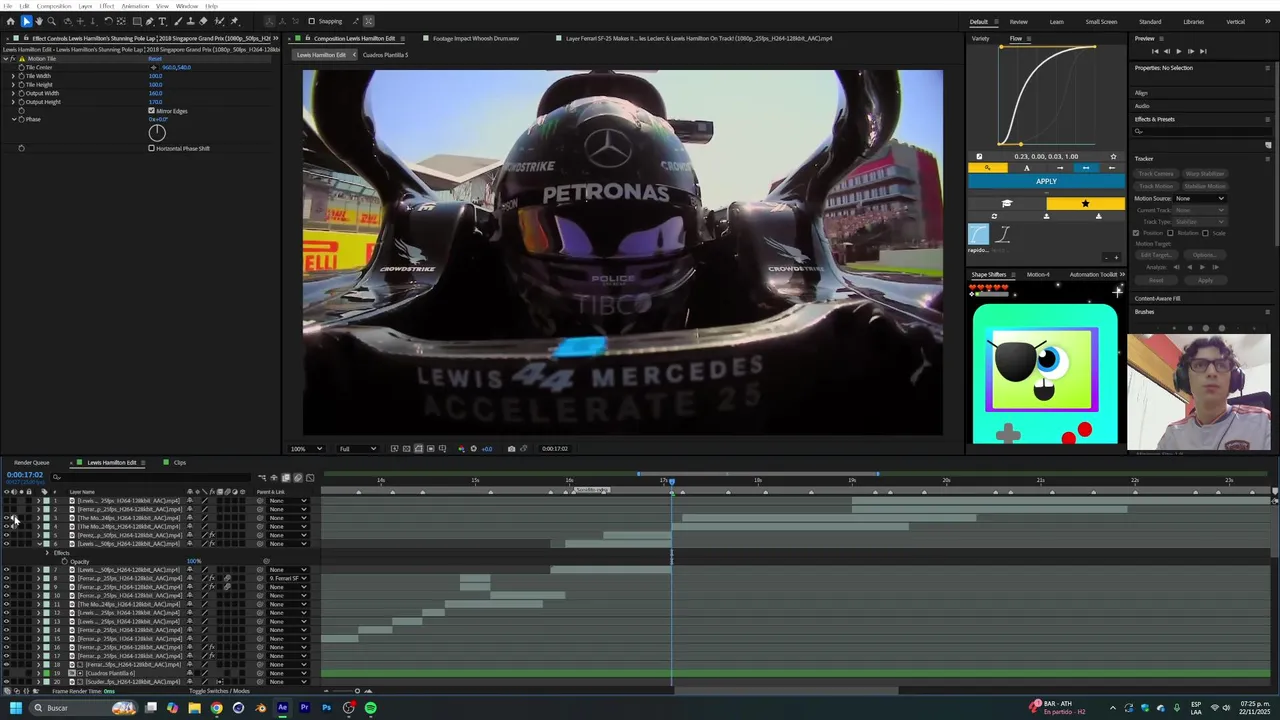Mute audio on layer 4

click(14, 526)
